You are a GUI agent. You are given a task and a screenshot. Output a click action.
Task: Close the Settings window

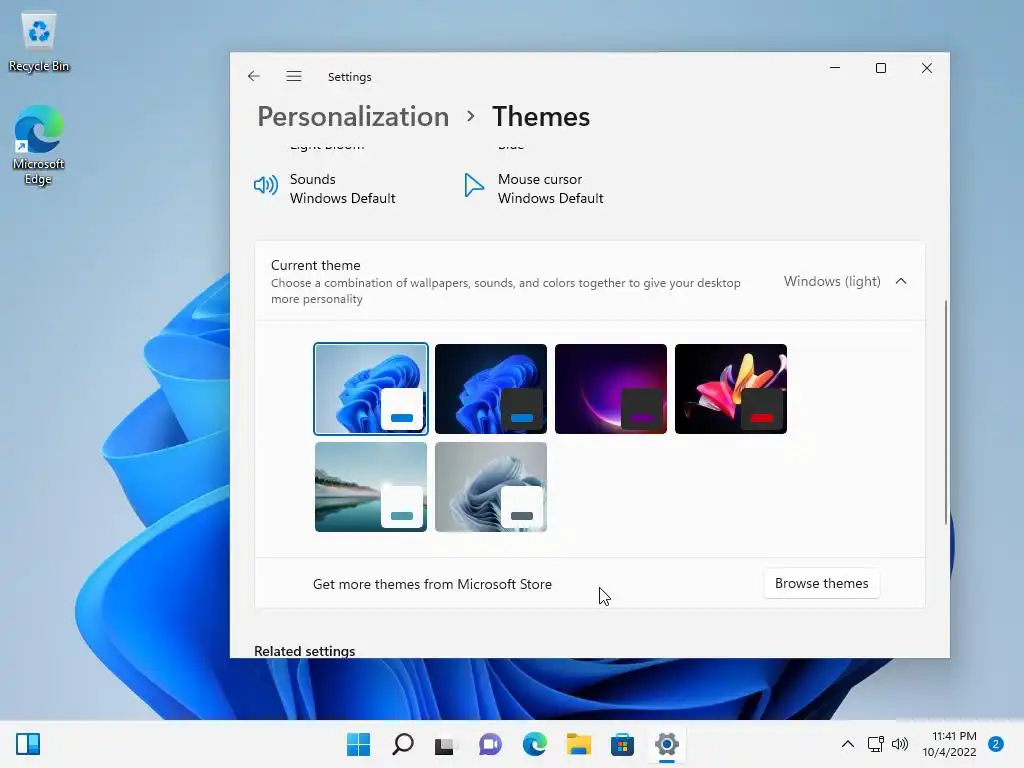click(927, 68)
